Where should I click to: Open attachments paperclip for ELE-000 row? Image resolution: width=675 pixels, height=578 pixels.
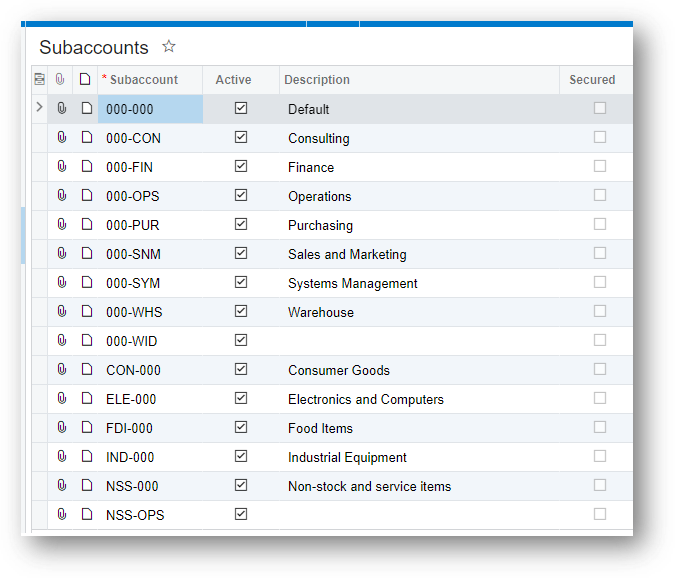[x=62, y=399]
